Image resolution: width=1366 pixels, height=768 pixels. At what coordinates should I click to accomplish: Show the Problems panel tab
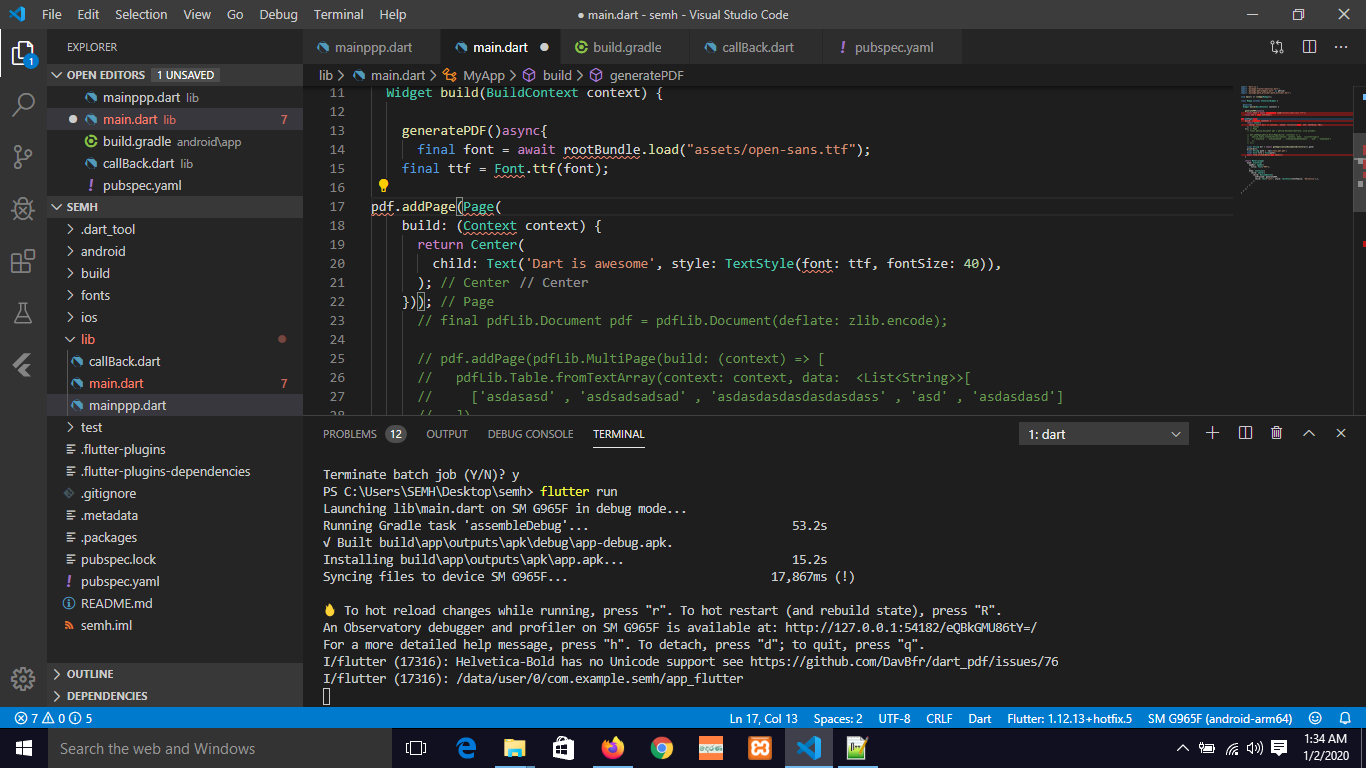364,434
